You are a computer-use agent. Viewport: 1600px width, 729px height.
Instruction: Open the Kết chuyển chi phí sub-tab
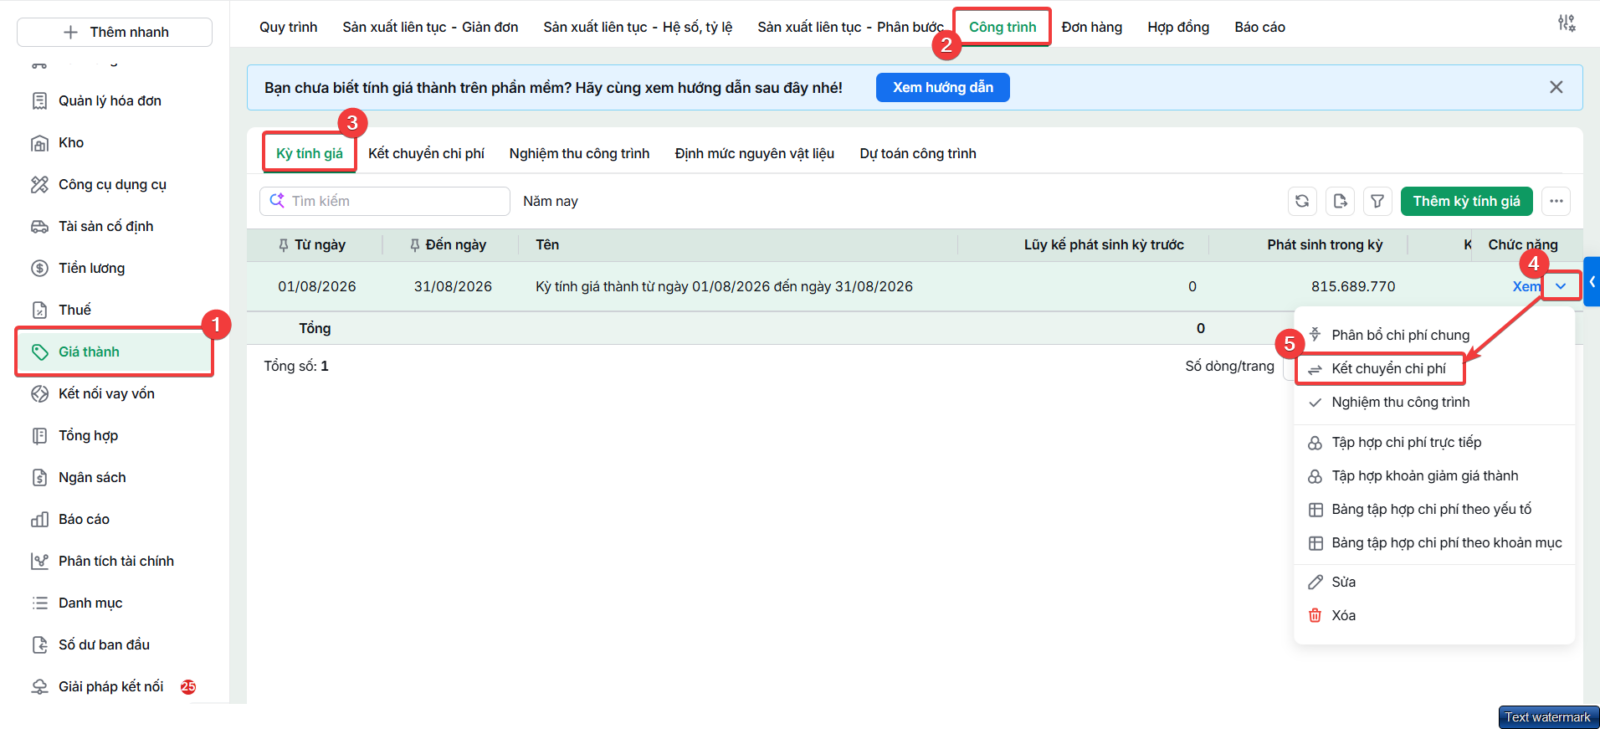pos(426,153)
